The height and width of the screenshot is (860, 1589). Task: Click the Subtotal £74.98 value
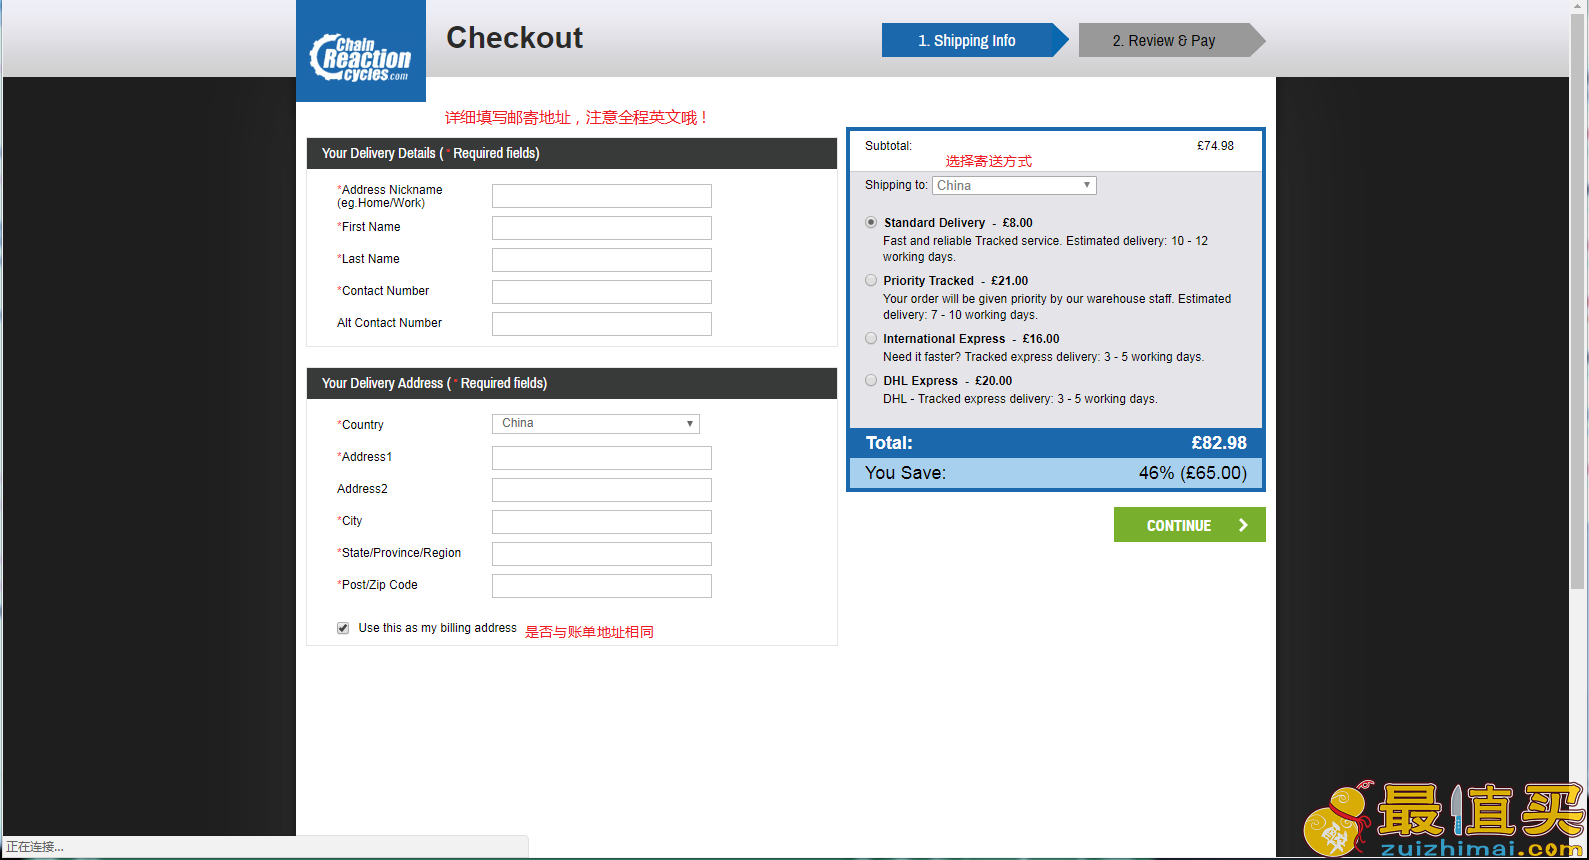point(1215,146)
